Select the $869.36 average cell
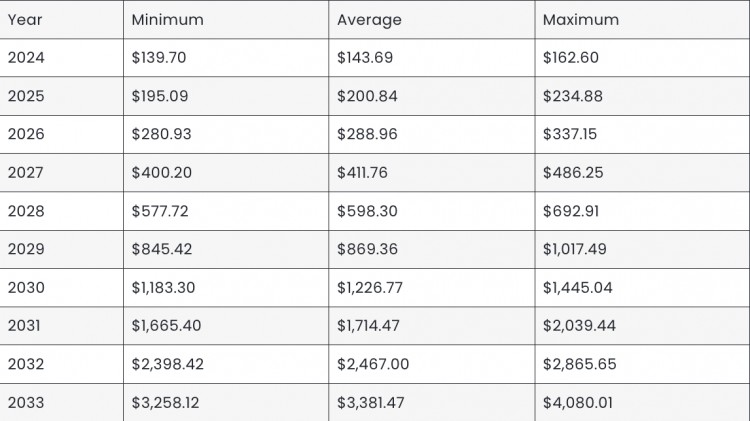750x421 pixels. (x=431, y=249)
